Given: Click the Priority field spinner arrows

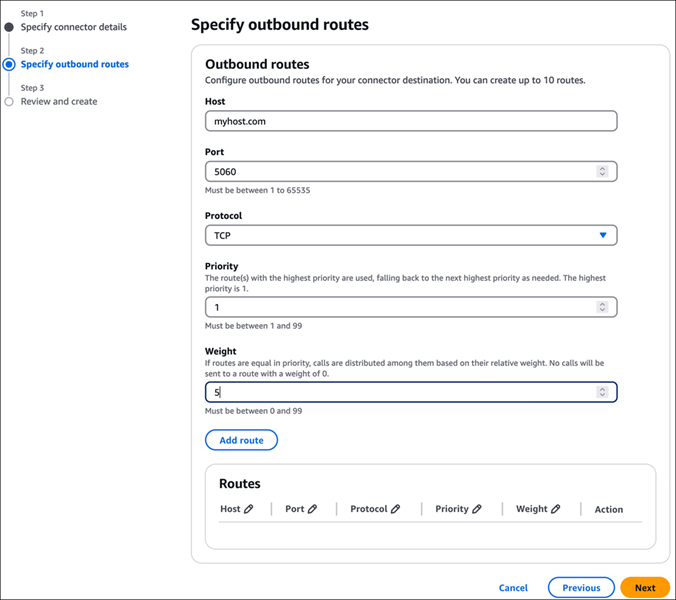Looking at the screenshot, I should coord(602,307).
